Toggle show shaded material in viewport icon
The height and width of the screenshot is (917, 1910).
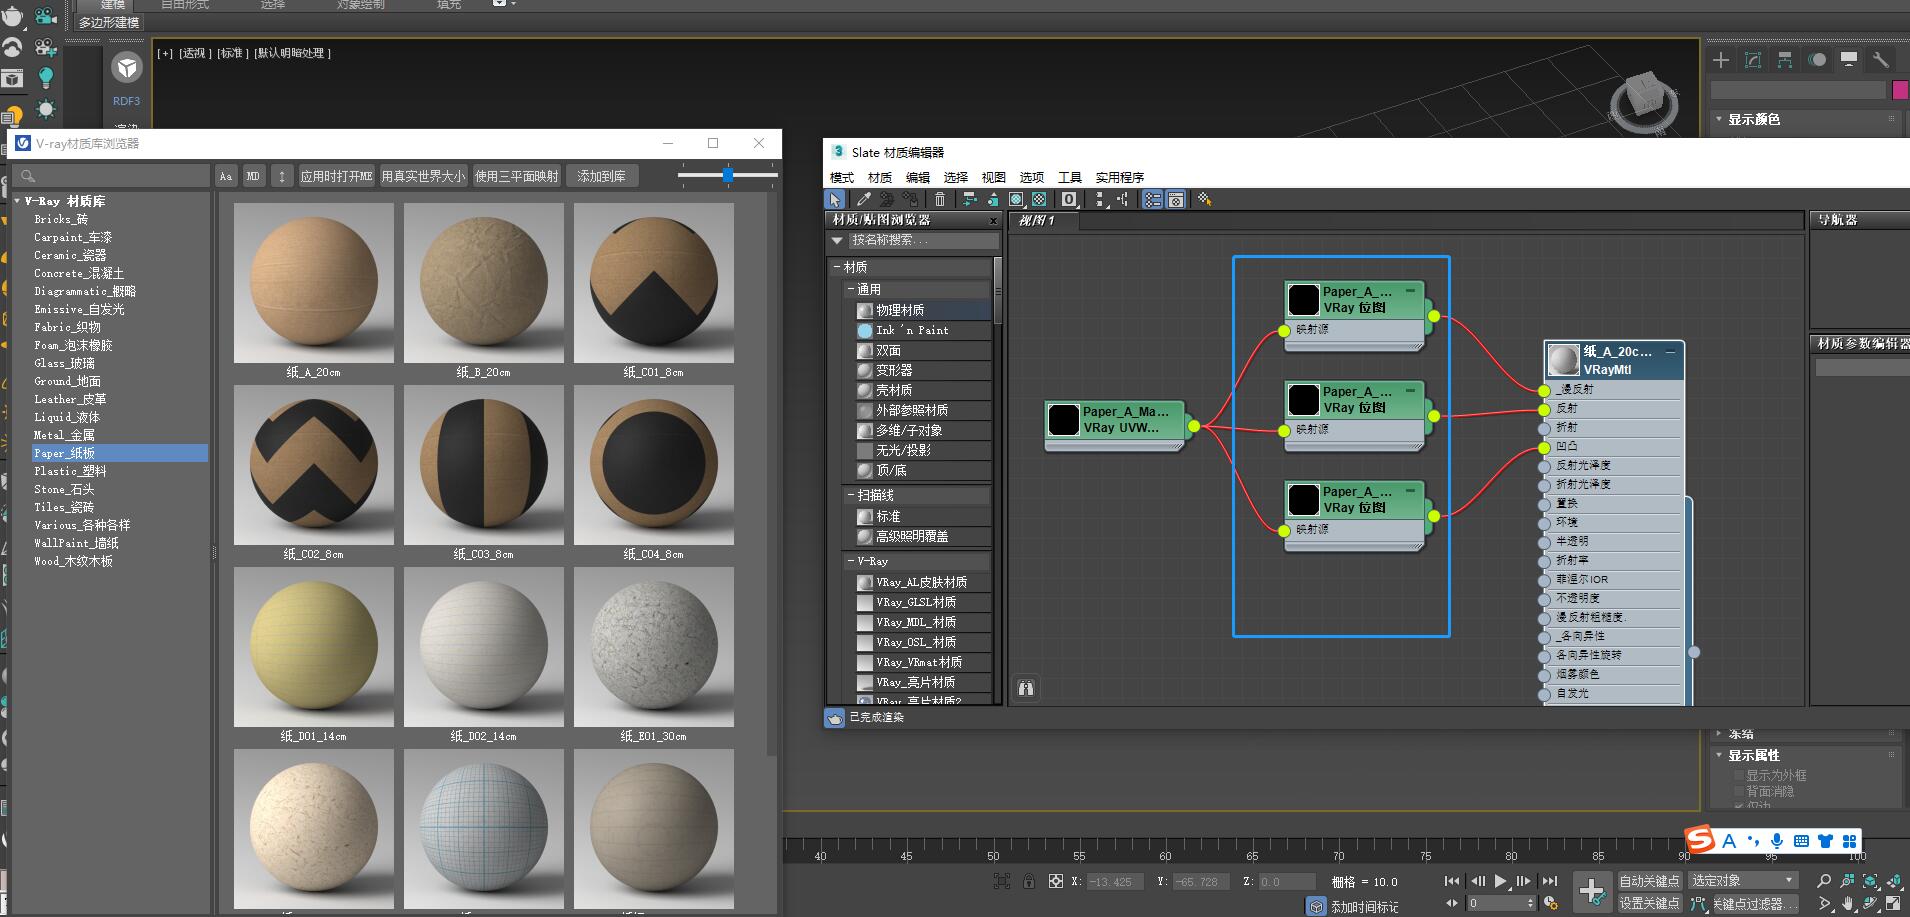tap(1016, 199)
